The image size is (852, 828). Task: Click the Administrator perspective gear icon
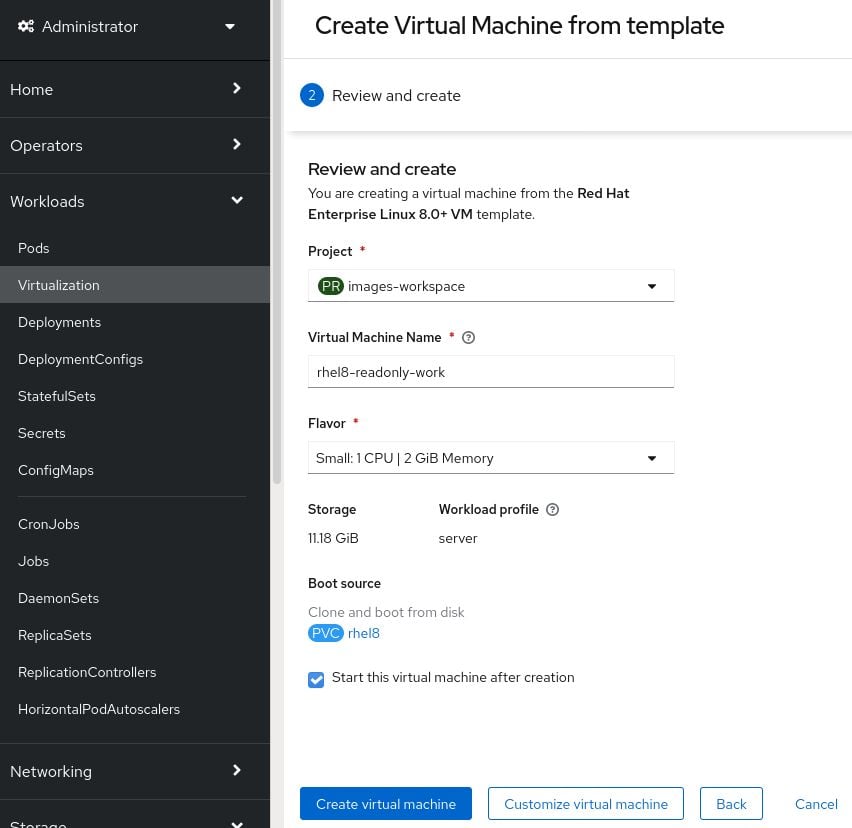26,27
